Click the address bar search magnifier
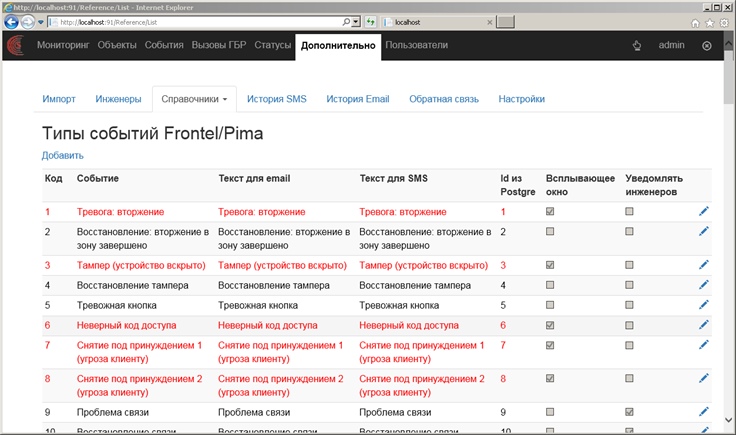This screenshot has width=736, height=435. [346, 22]
